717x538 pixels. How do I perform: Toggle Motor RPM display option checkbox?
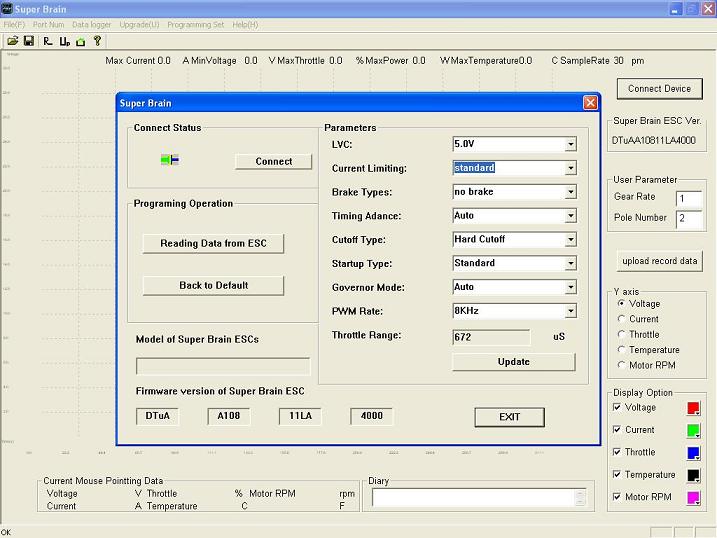(x=617, y=497)
